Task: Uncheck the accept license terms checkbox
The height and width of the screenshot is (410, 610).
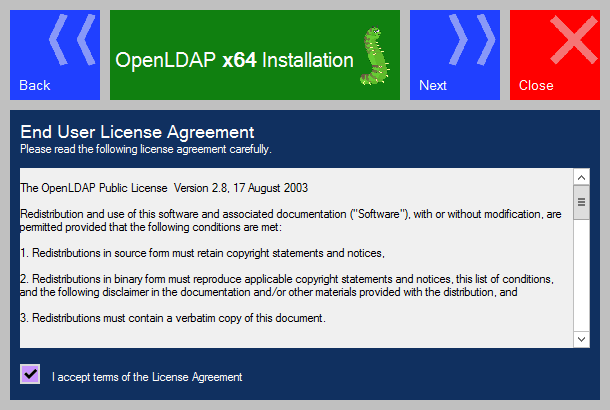Action: [x=30, y=374]
